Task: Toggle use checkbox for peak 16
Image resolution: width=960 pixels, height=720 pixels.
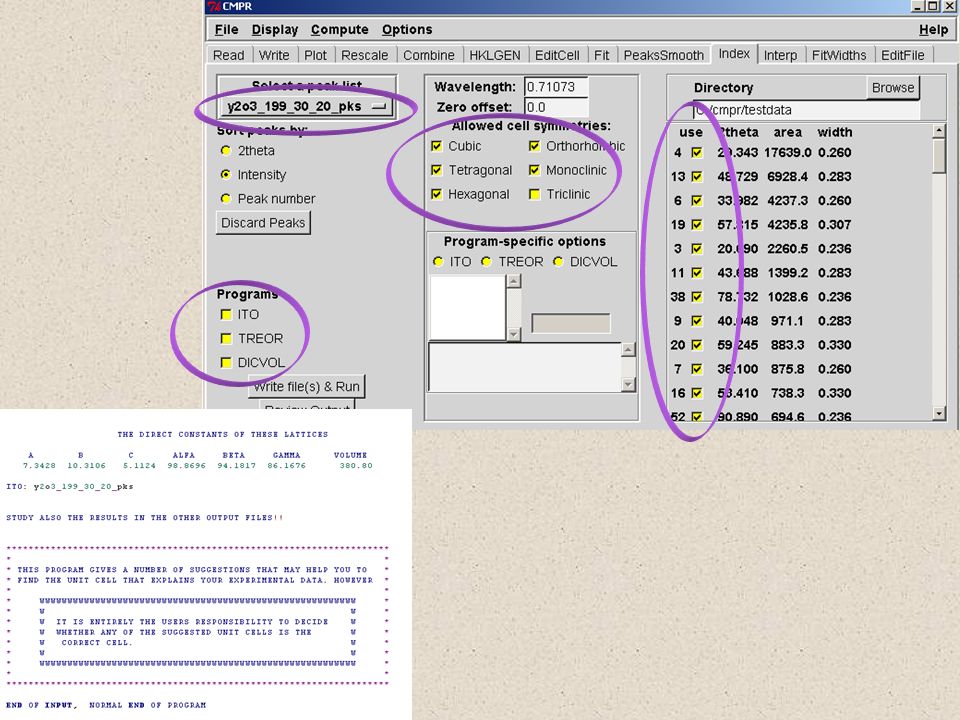Action: click(697, 393)
